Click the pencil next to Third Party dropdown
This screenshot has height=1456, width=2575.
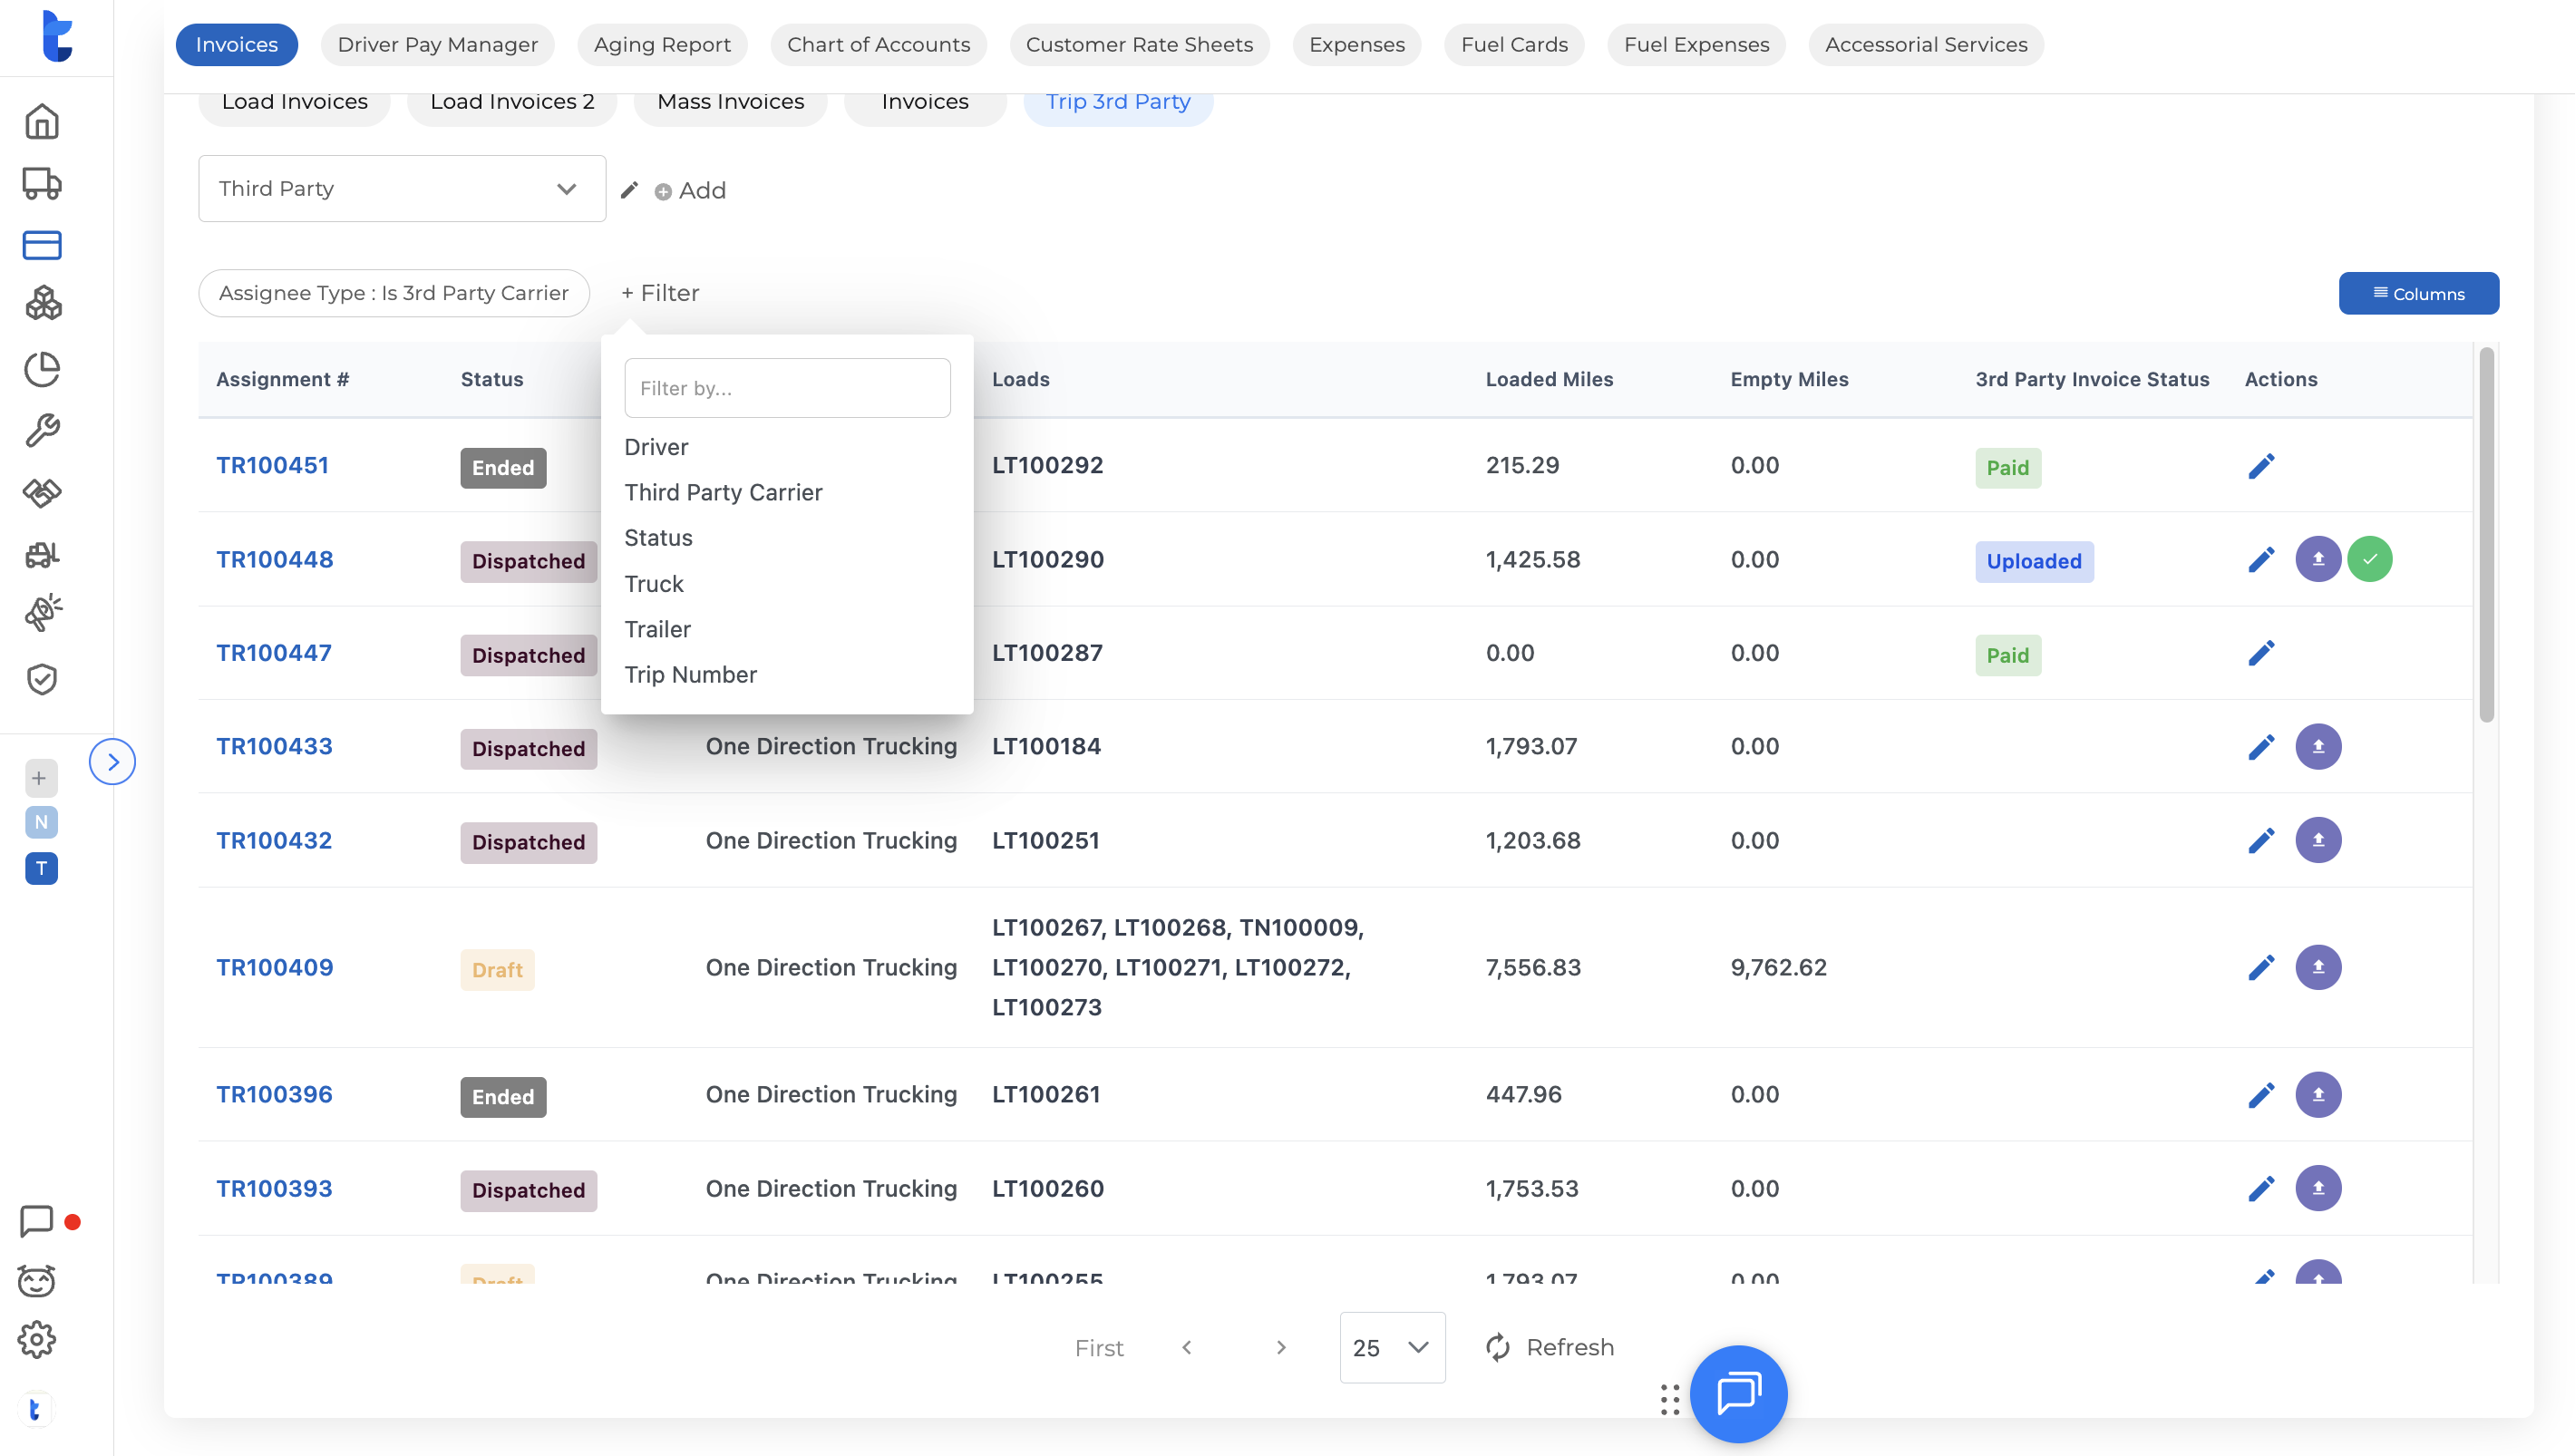tap(629, 190)
